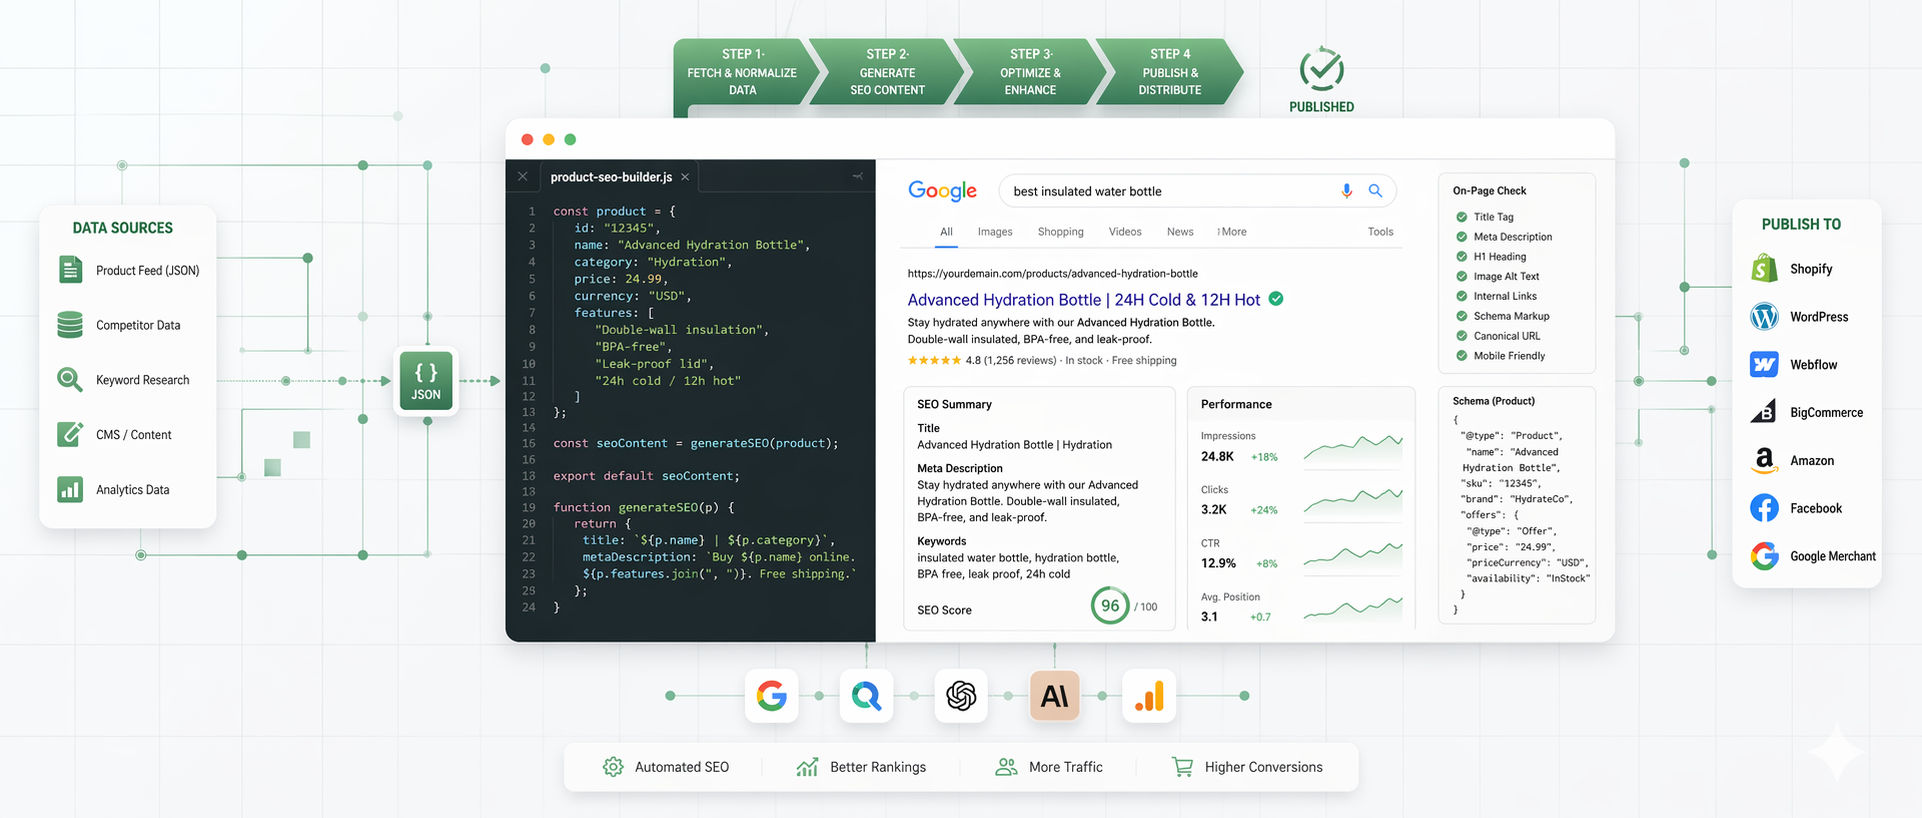Screen dimensions: 1922x818
Task: Open the Advanced Hydration Bottle result link
Action: click(1083, 299)
